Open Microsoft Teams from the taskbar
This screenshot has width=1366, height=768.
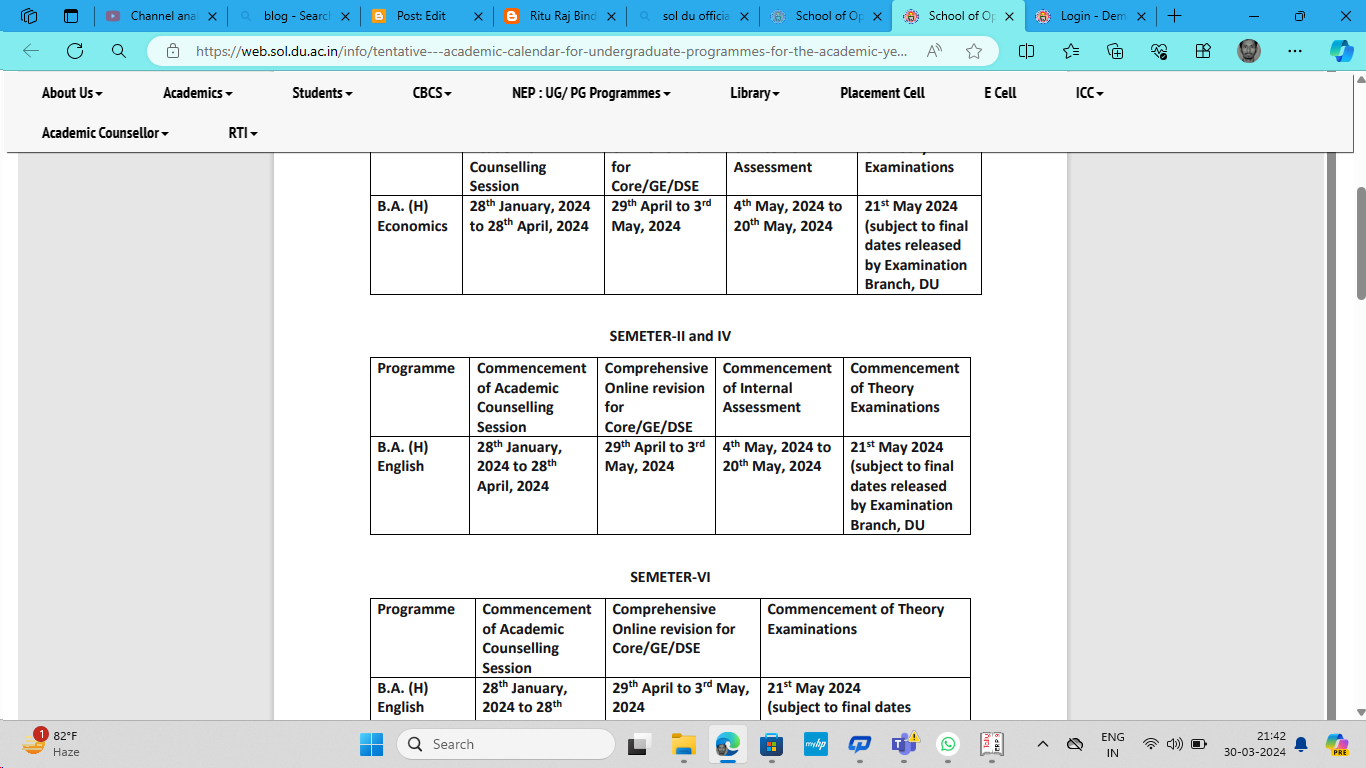click(903, 744)
